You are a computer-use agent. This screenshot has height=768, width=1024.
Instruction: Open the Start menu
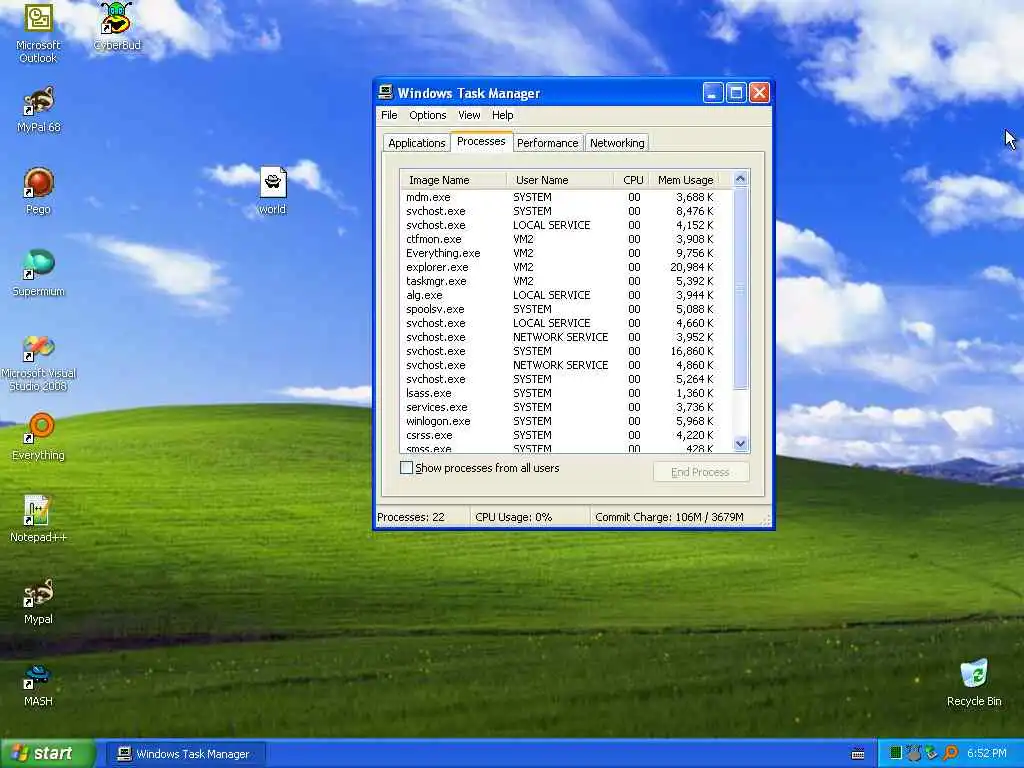47,754
